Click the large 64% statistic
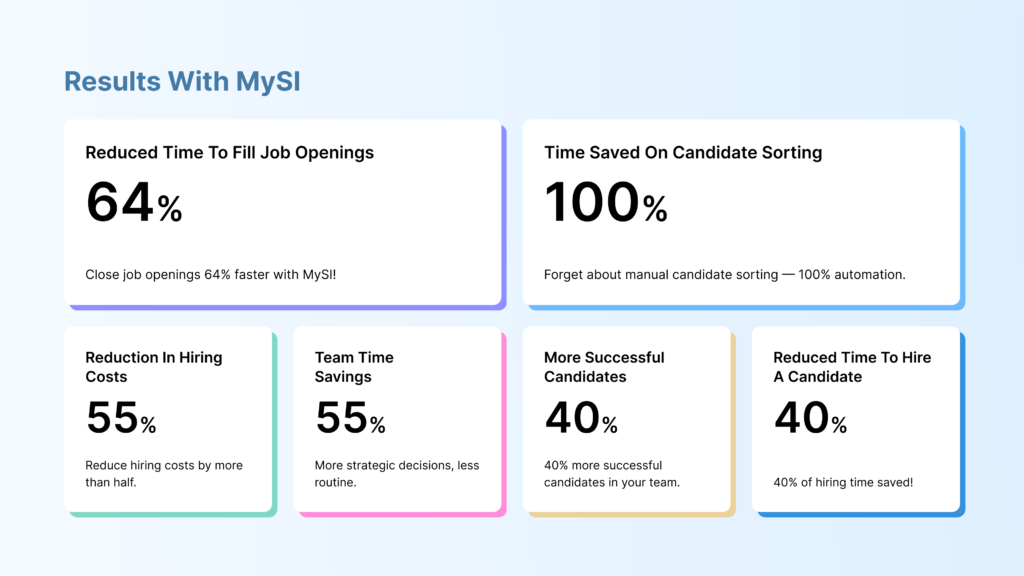Screen dimensions: 1024x576 (x=134, y=203)
